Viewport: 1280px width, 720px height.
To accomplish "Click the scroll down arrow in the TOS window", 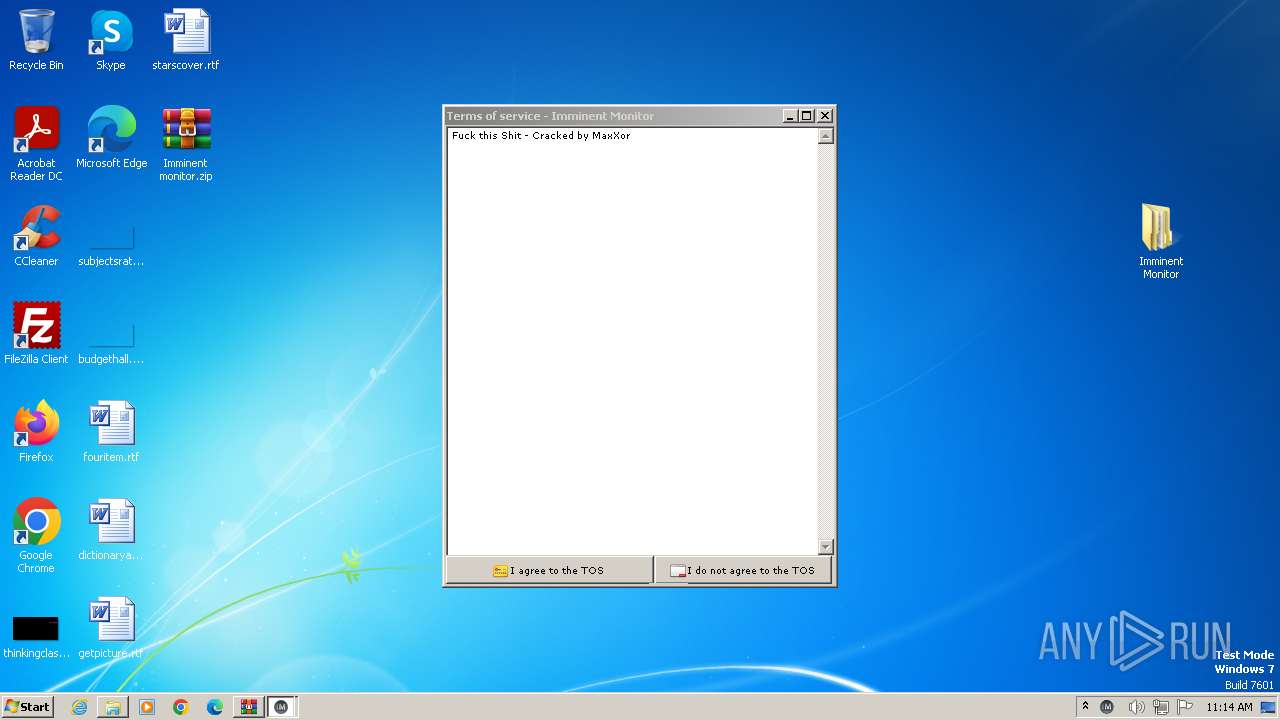I will pos(825,547).
